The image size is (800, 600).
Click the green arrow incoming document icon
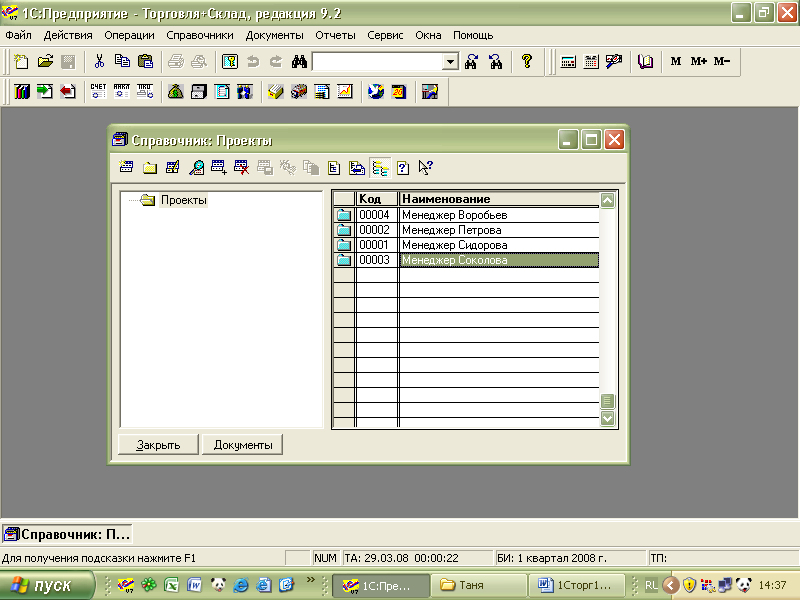pos(45,92)
